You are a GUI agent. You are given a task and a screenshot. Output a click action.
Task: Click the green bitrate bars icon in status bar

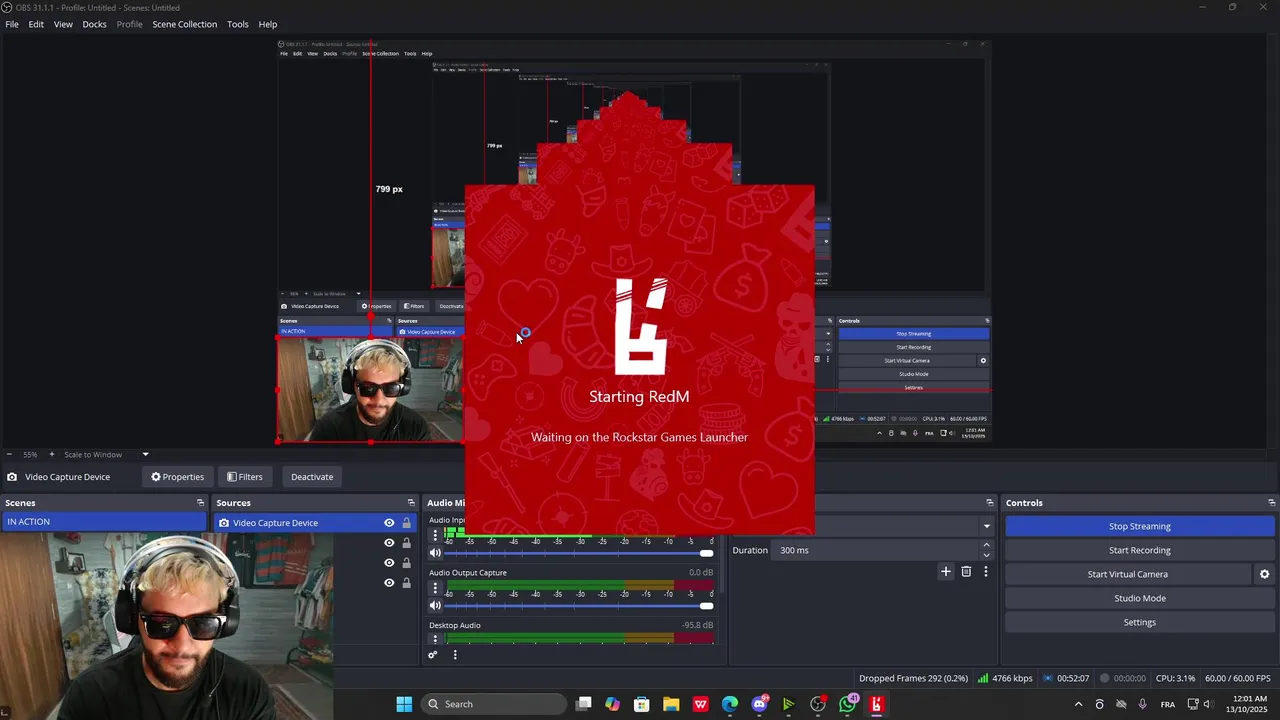tap(983, 678)
